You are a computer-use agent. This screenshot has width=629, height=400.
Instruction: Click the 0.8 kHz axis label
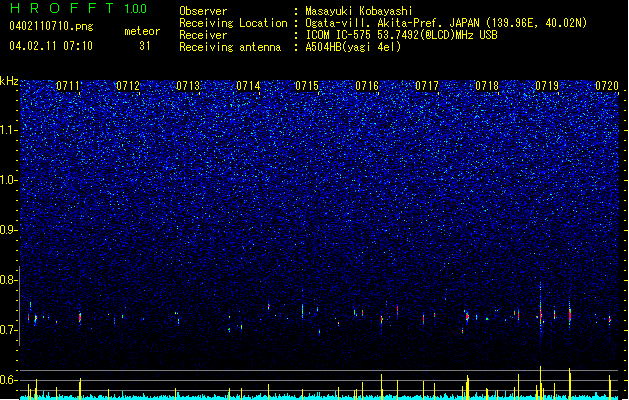[x=9, y=280]
